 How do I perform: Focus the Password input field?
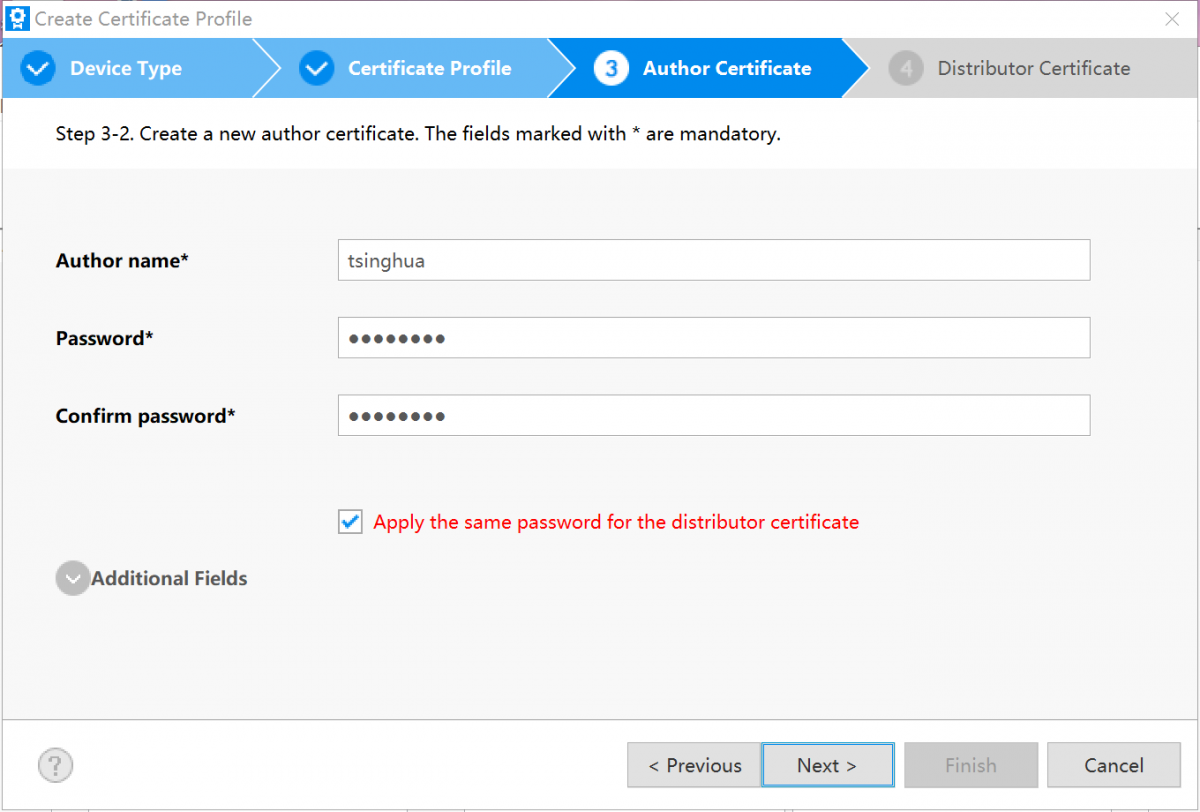[x=713, y=338]
